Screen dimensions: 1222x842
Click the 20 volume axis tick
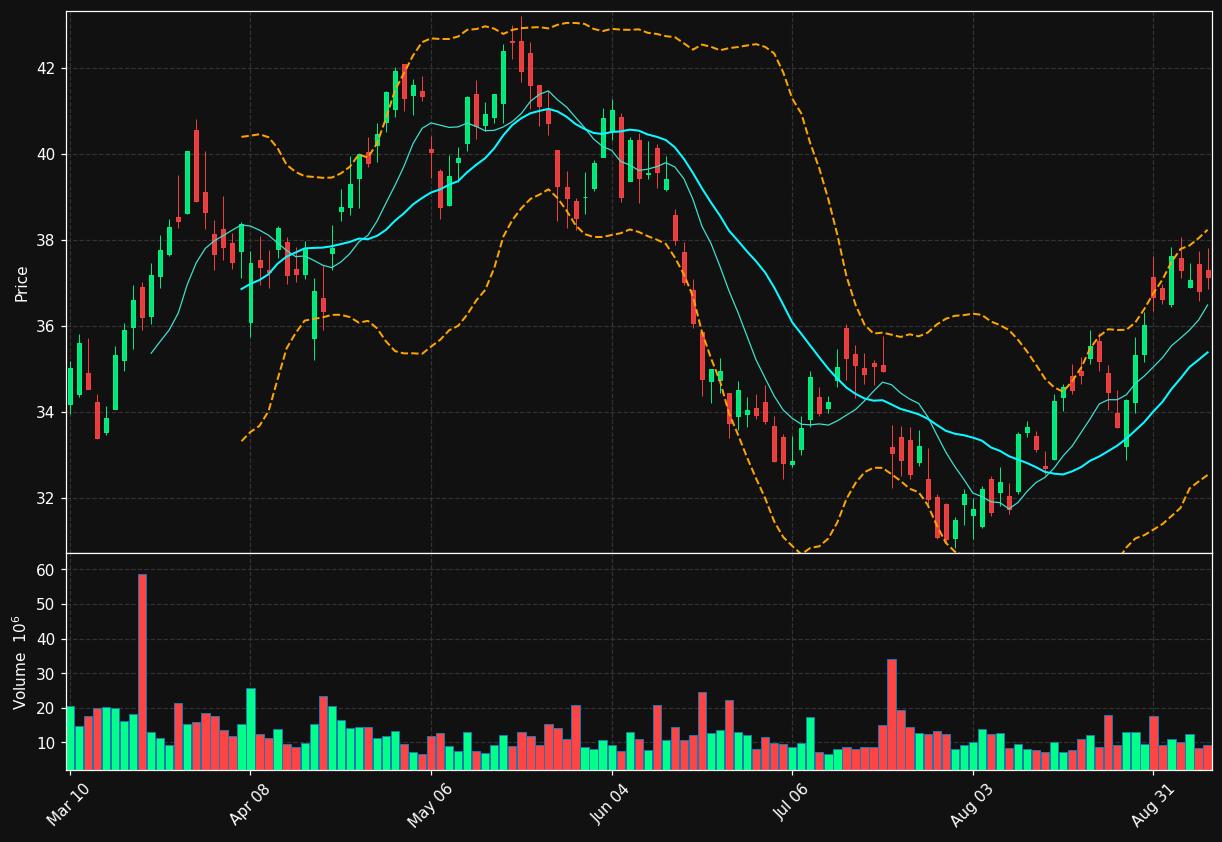(x=46, y=709)
